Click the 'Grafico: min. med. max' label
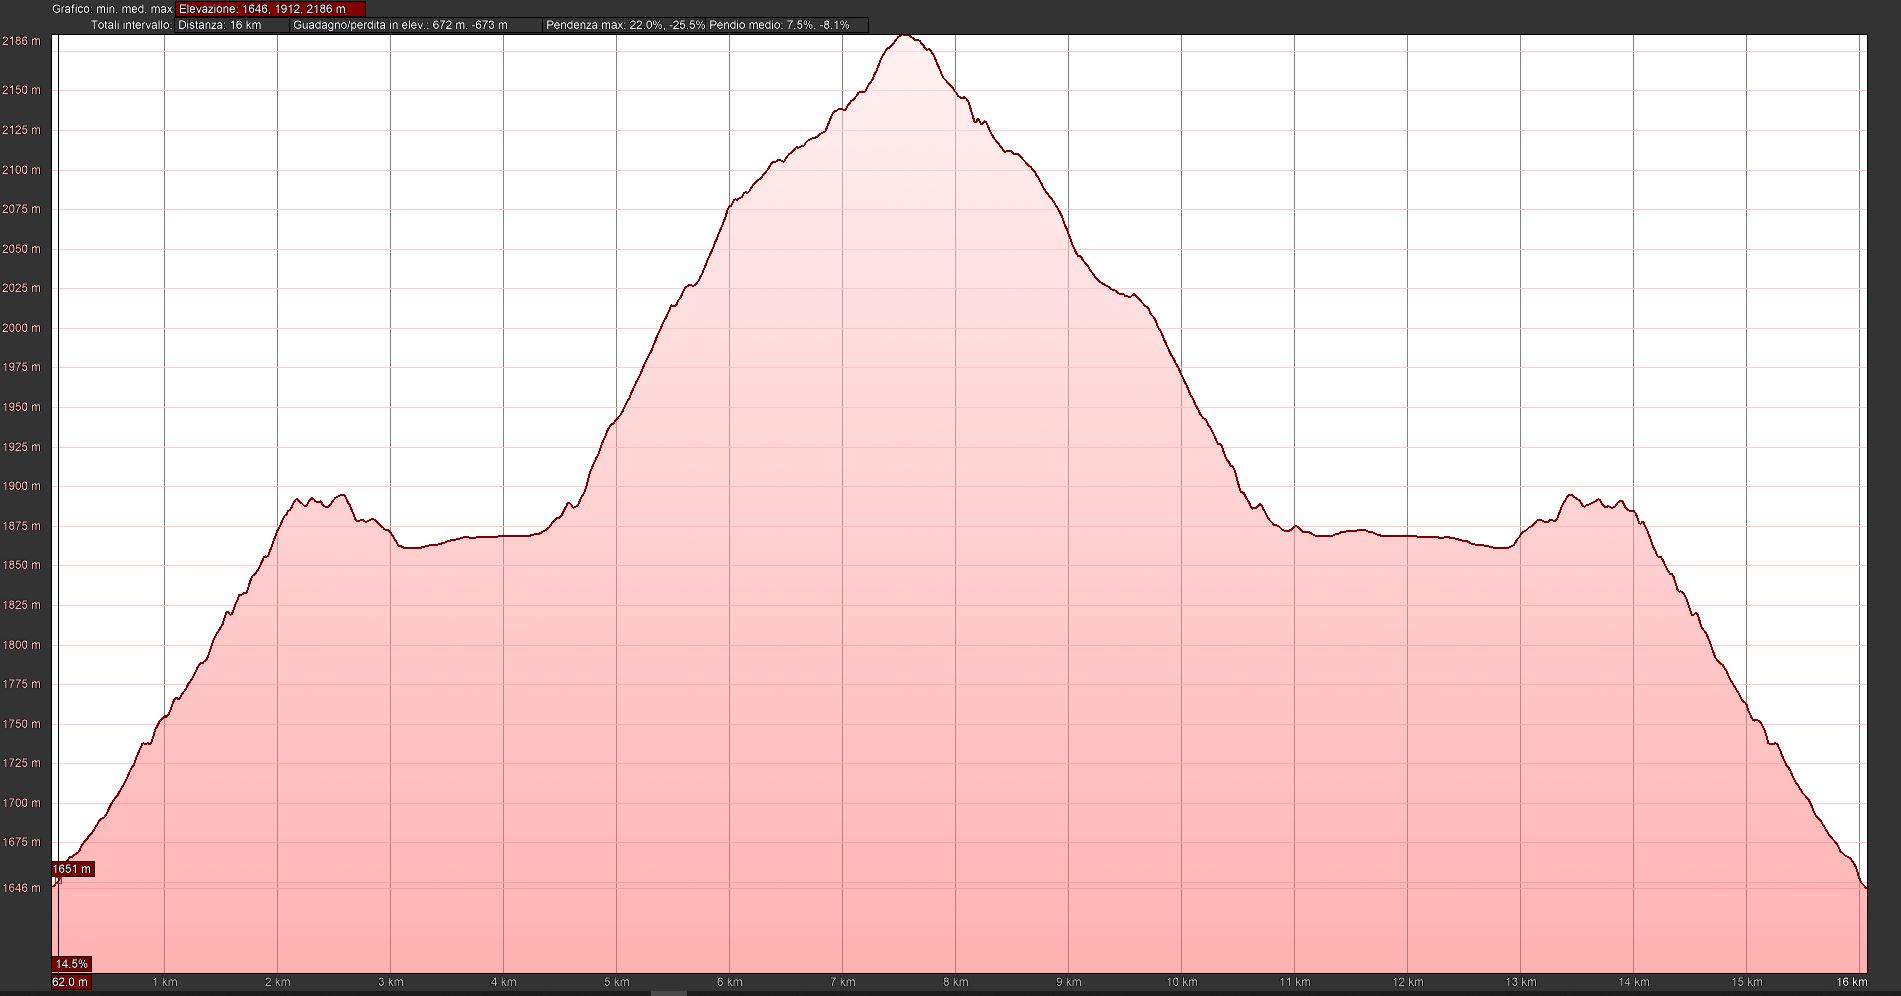 [113, 9]
